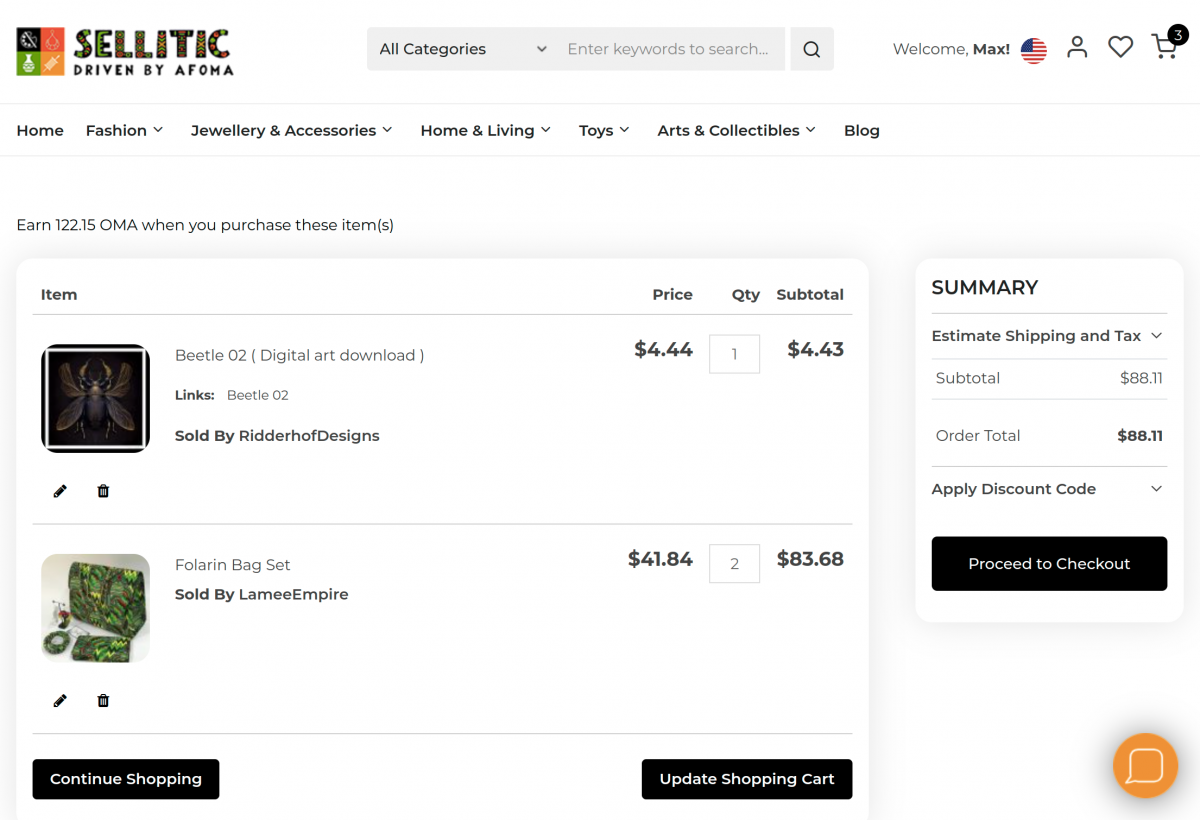This screenshot has width=1200, height=820.
Task: Expand Jewellery & Accessories menu
Action: [x=292, y=130]
